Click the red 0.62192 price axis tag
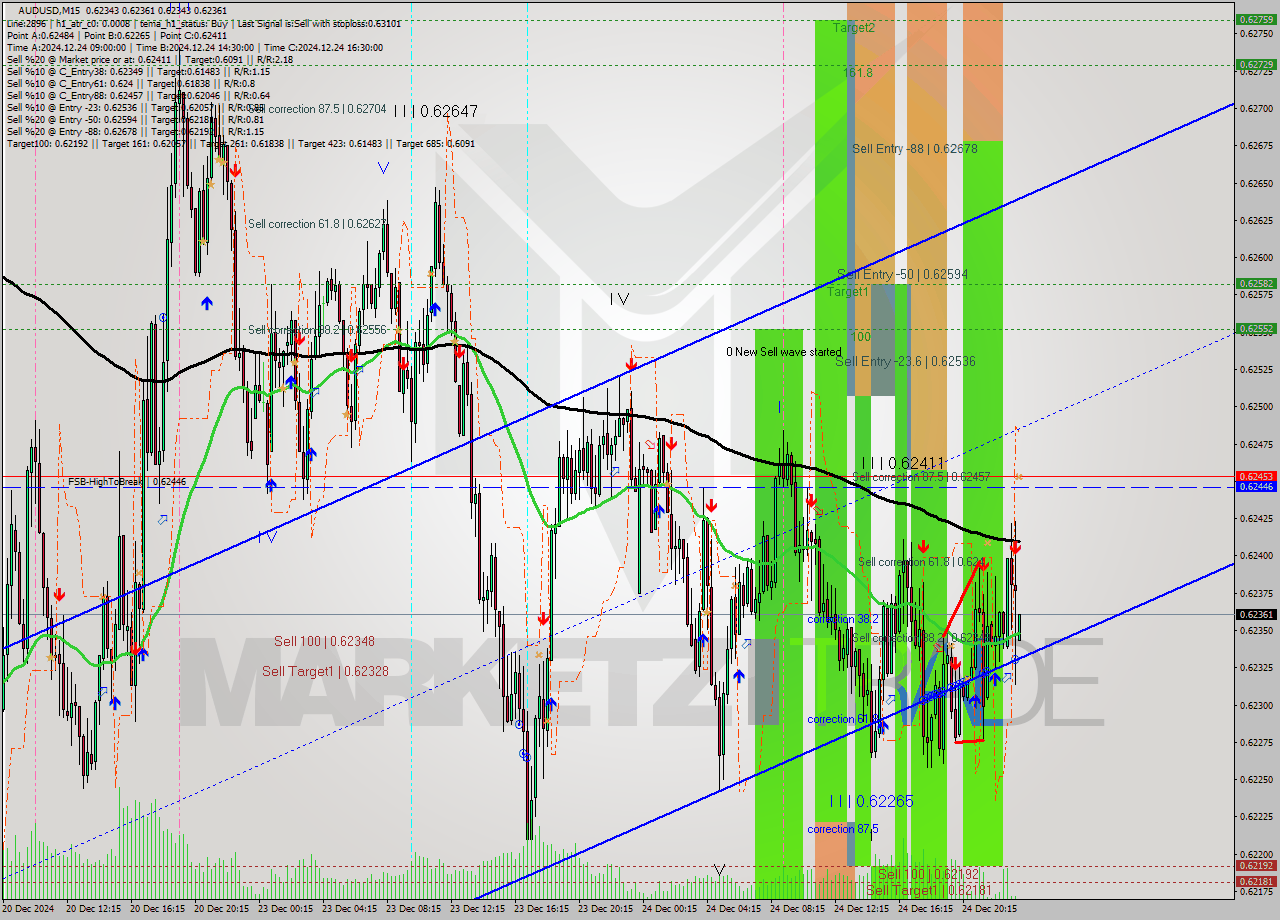The image size is (1280, 920). [1255, 865]
